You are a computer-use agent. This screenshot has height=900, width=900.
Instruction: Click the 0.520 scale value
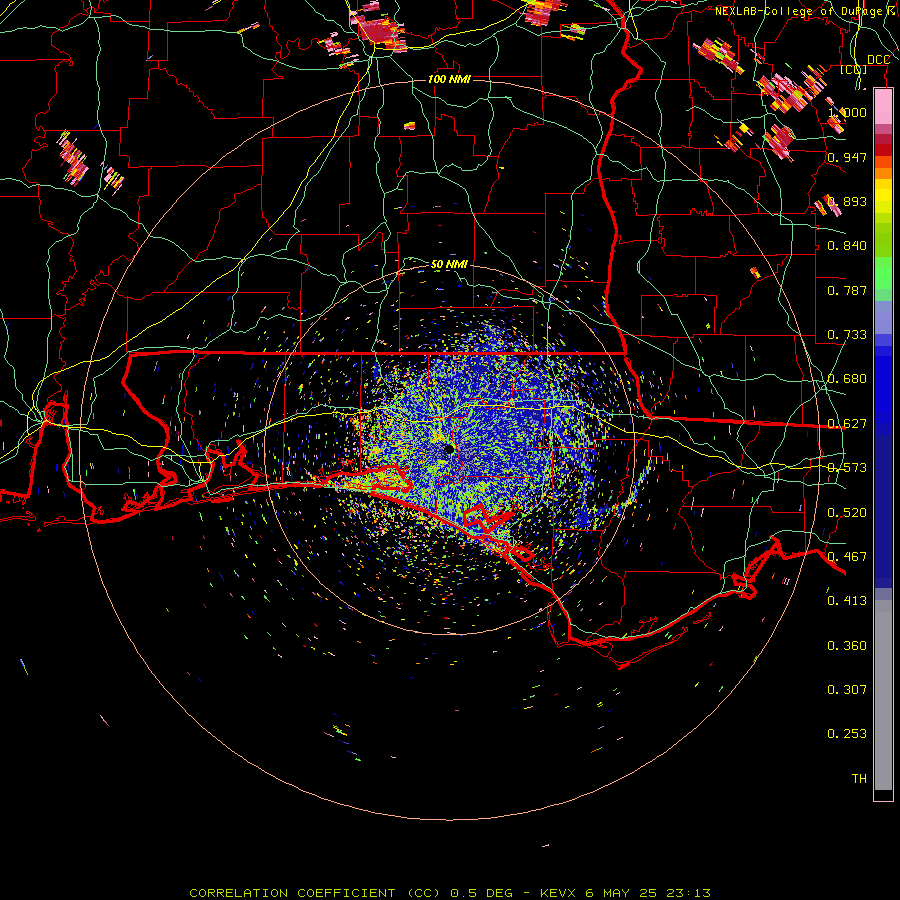pos(847,513)
